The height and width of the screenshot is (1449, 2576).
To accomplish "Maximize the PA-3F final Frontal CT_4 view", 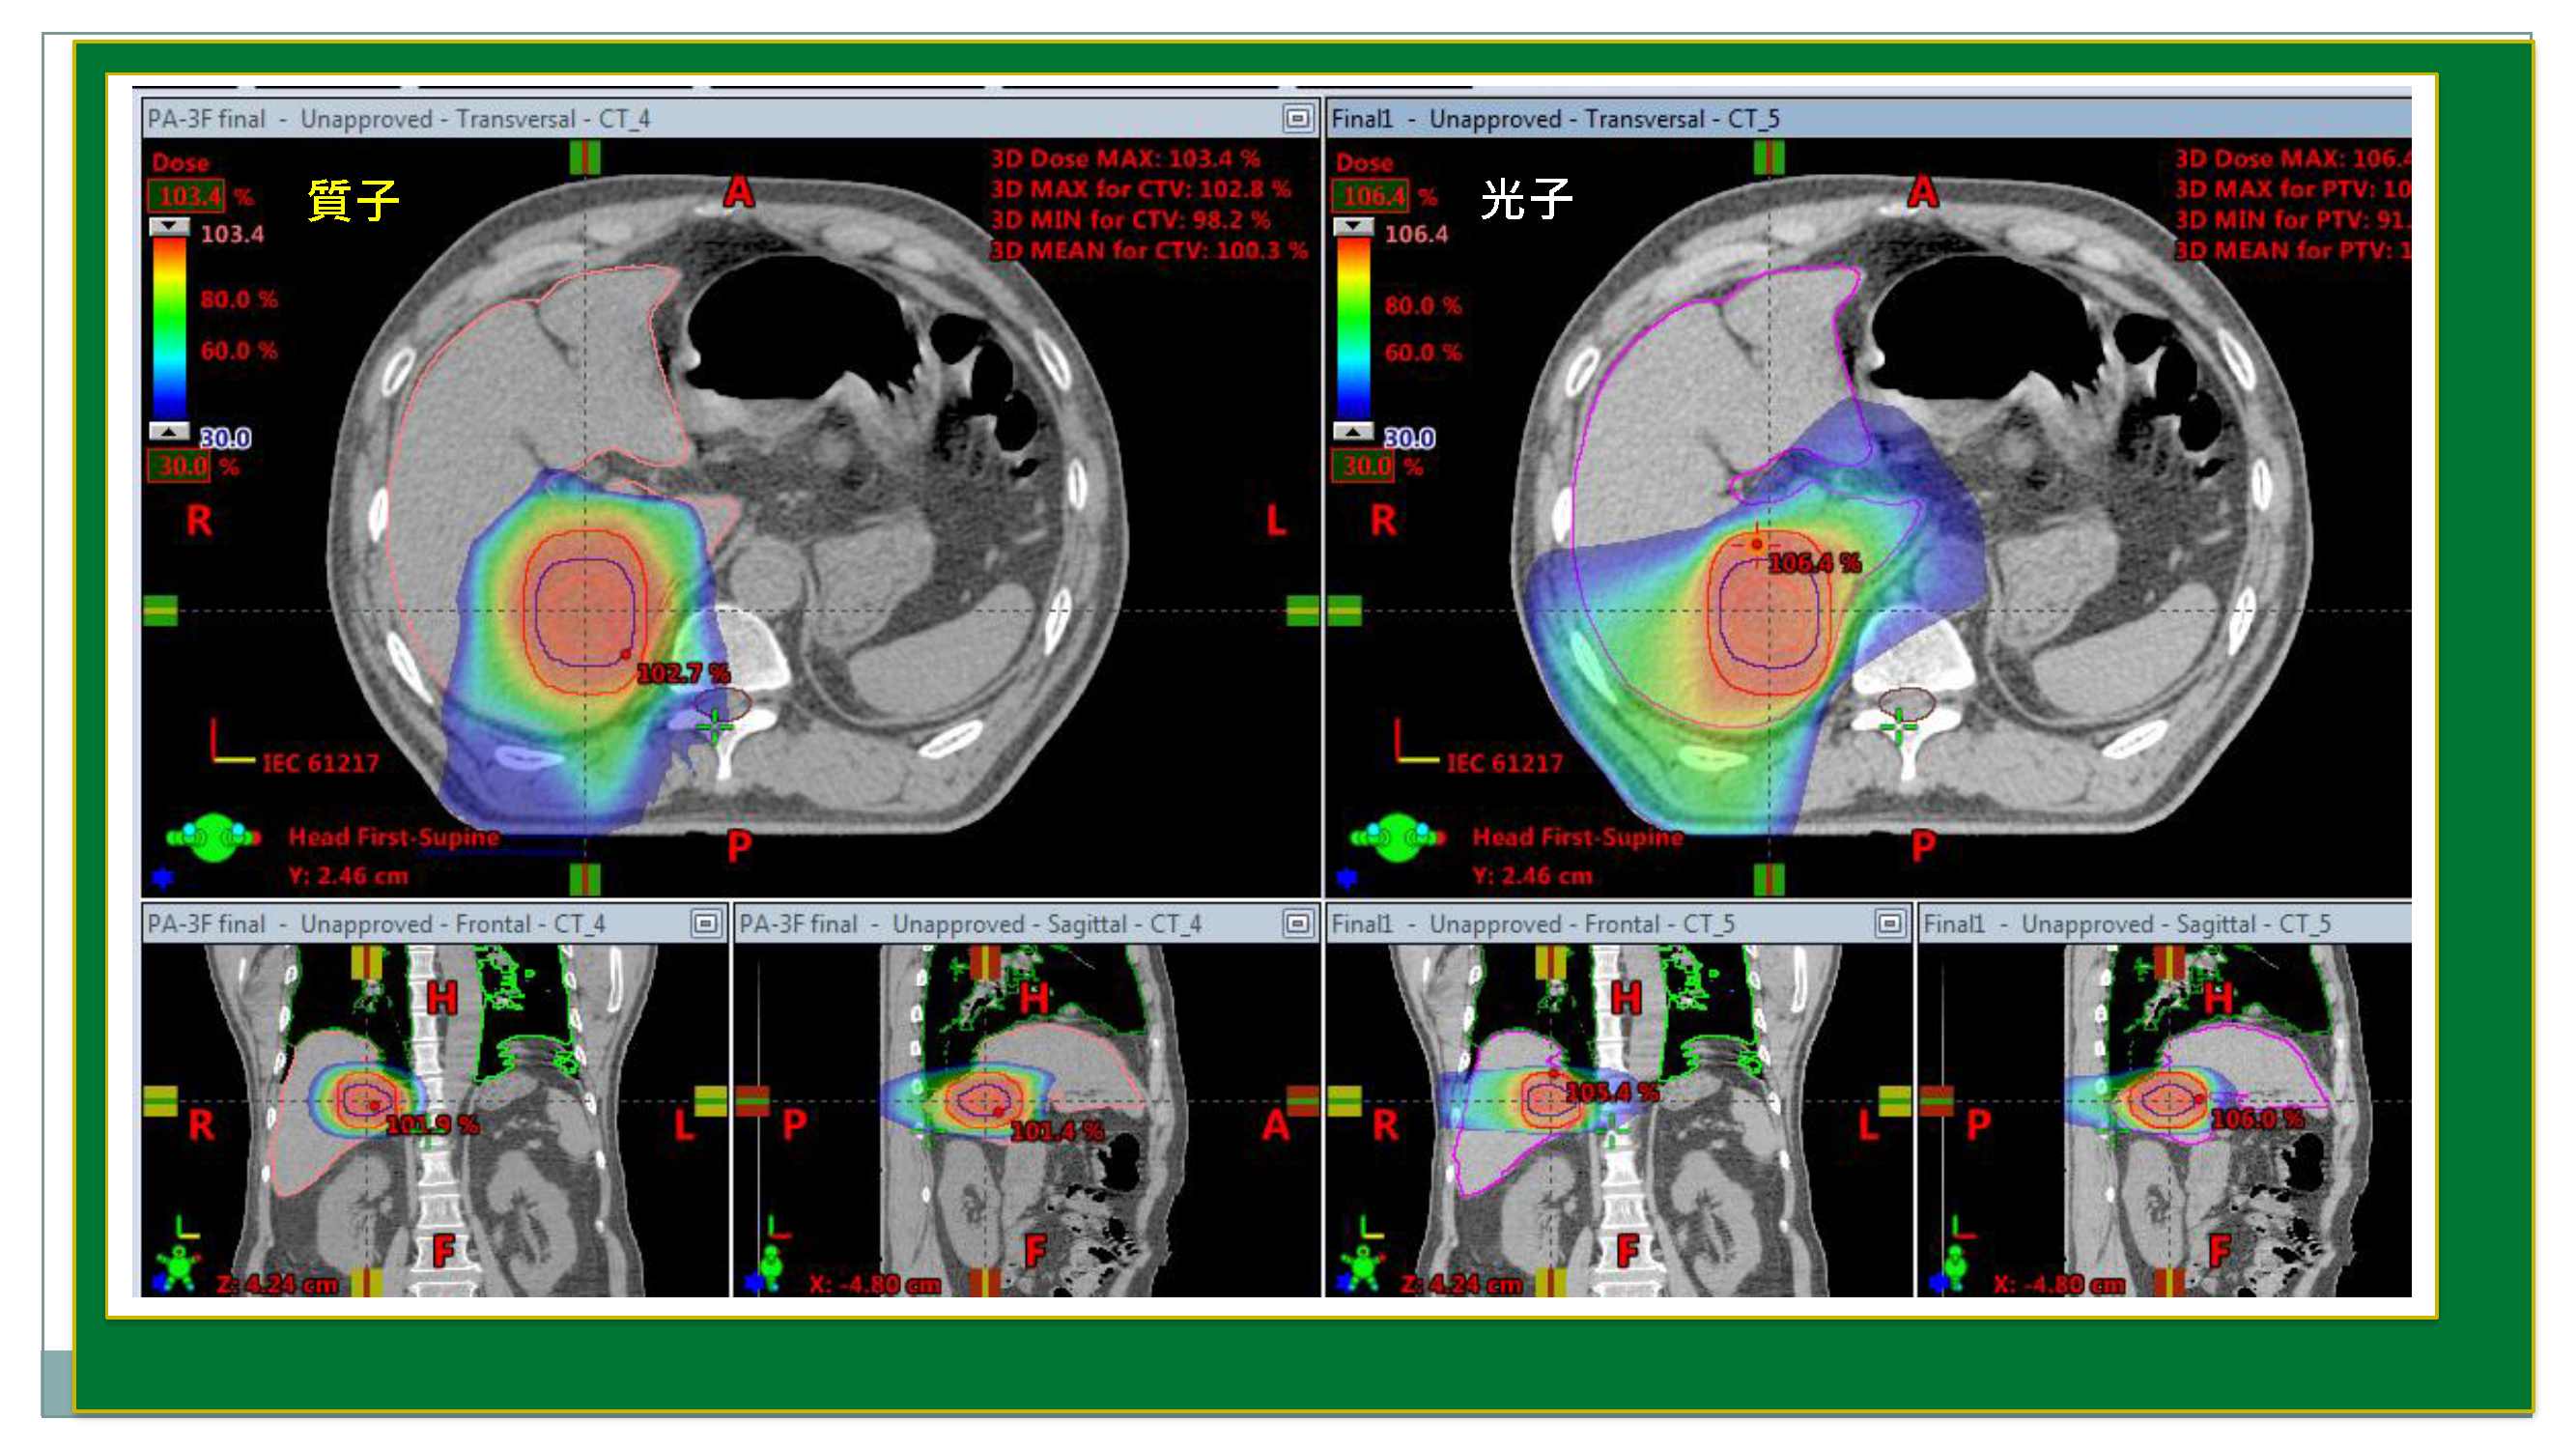I will pyautogui.click(x=705, y=923).
